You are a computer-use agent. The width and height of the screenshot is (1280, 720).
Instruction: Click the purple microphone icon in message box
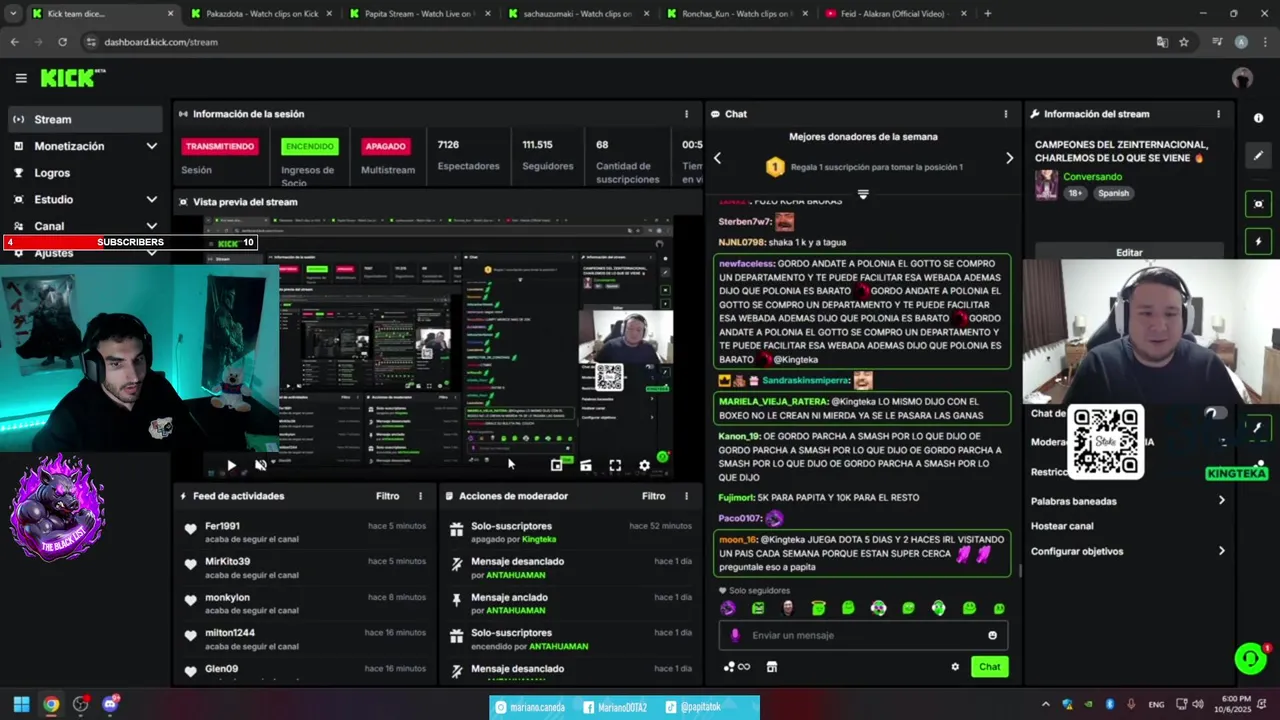pyautogui.click(x=735, y=635)
